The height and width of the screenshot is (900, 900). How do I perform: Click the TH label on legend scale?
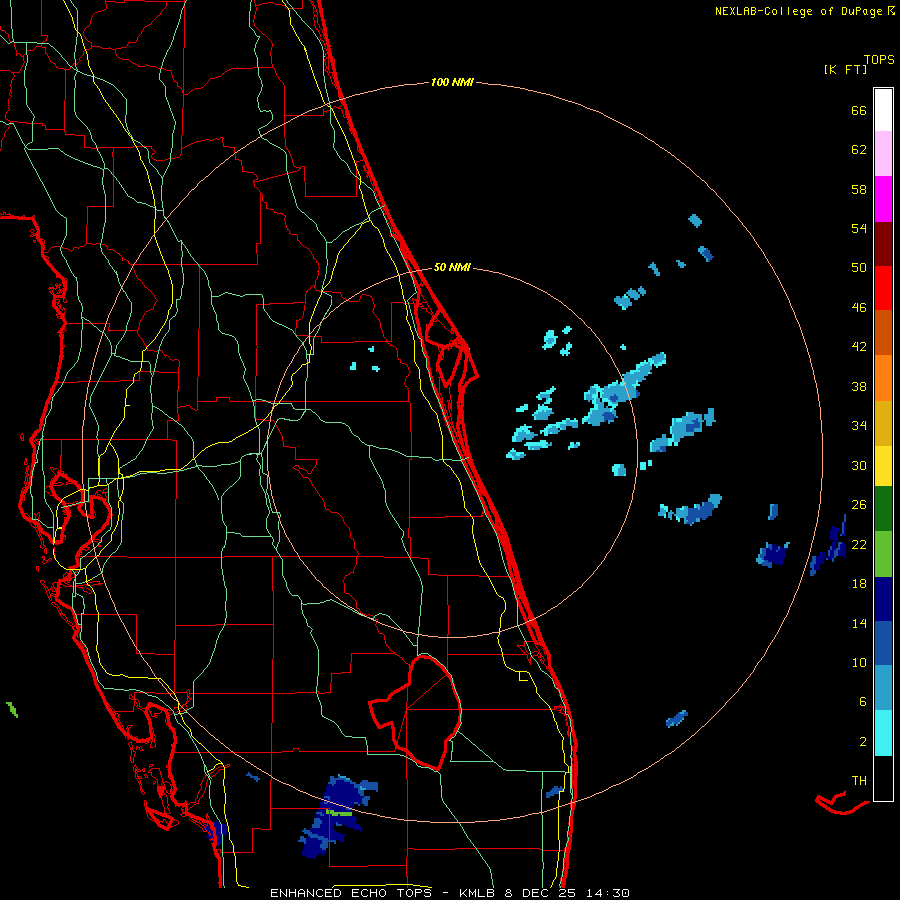tap(859, 781)
